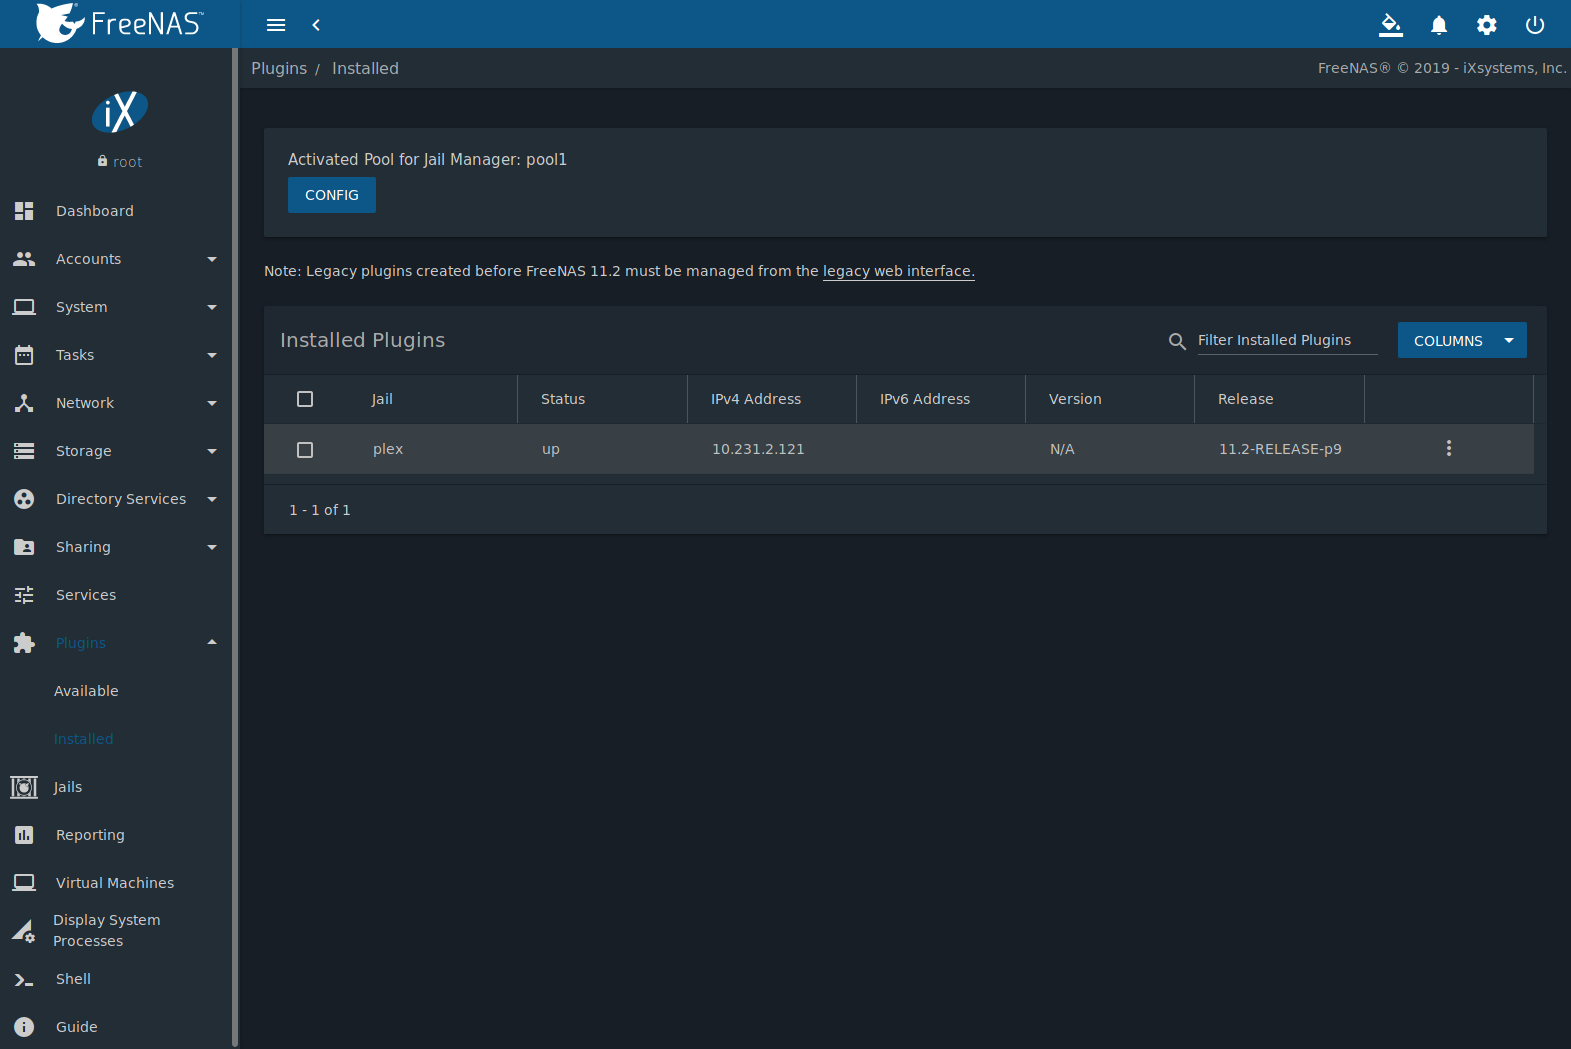Expand the Network menu arrow
1571x1049 pixels.
[212, 403]
